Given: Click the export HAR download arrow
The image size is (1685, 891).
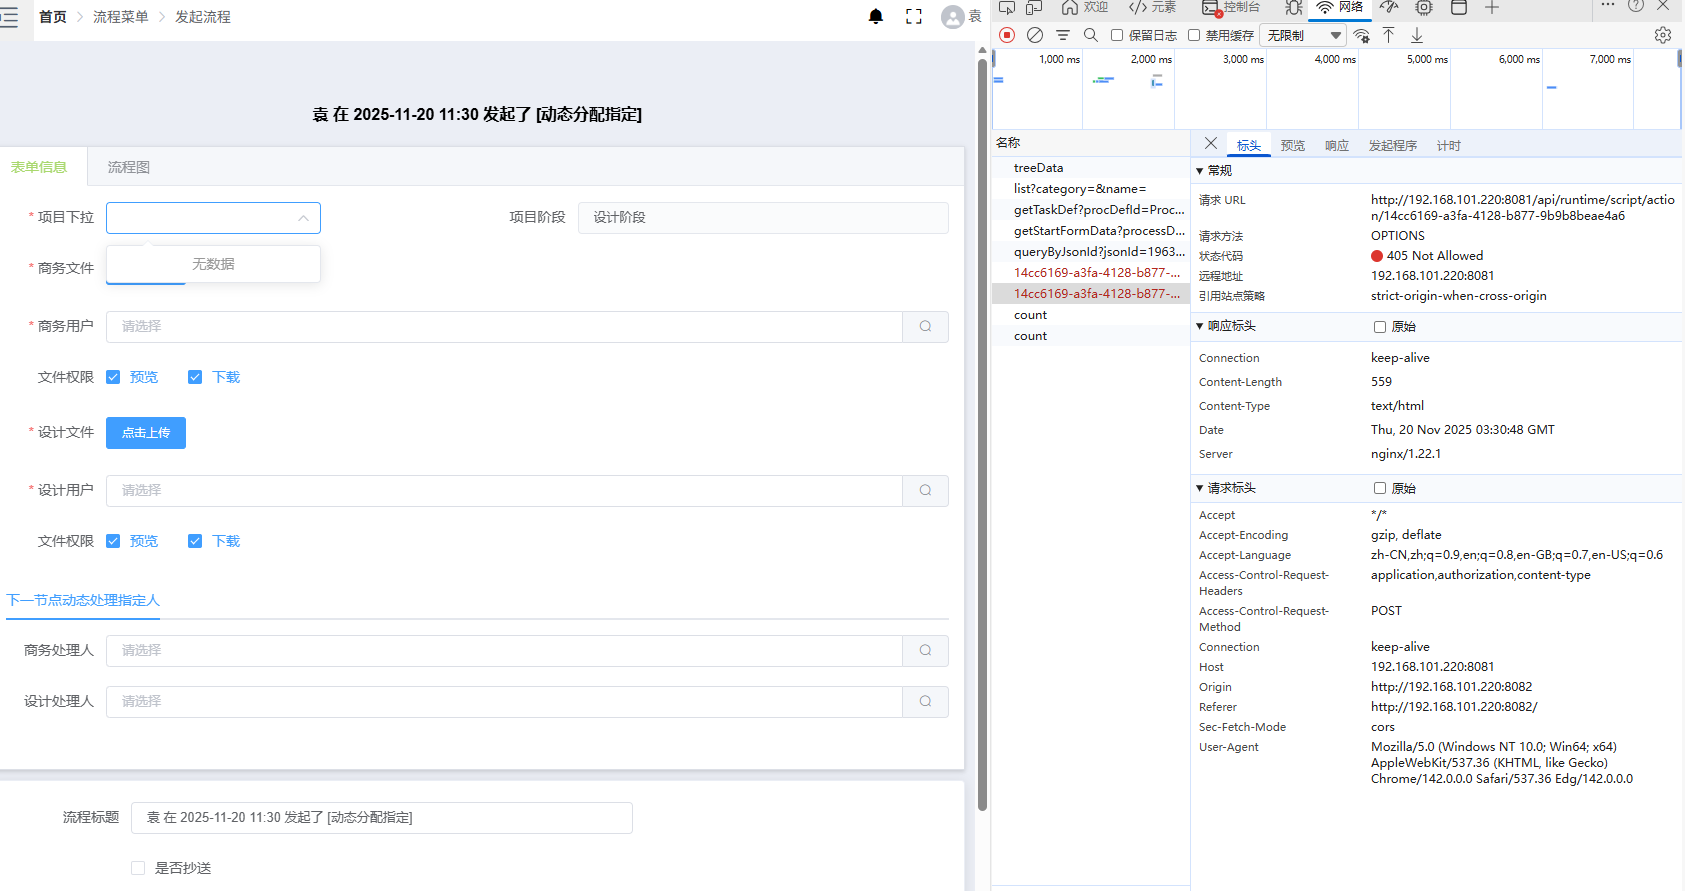Looking at the screenshot, I should click(x=1417, y=35).
